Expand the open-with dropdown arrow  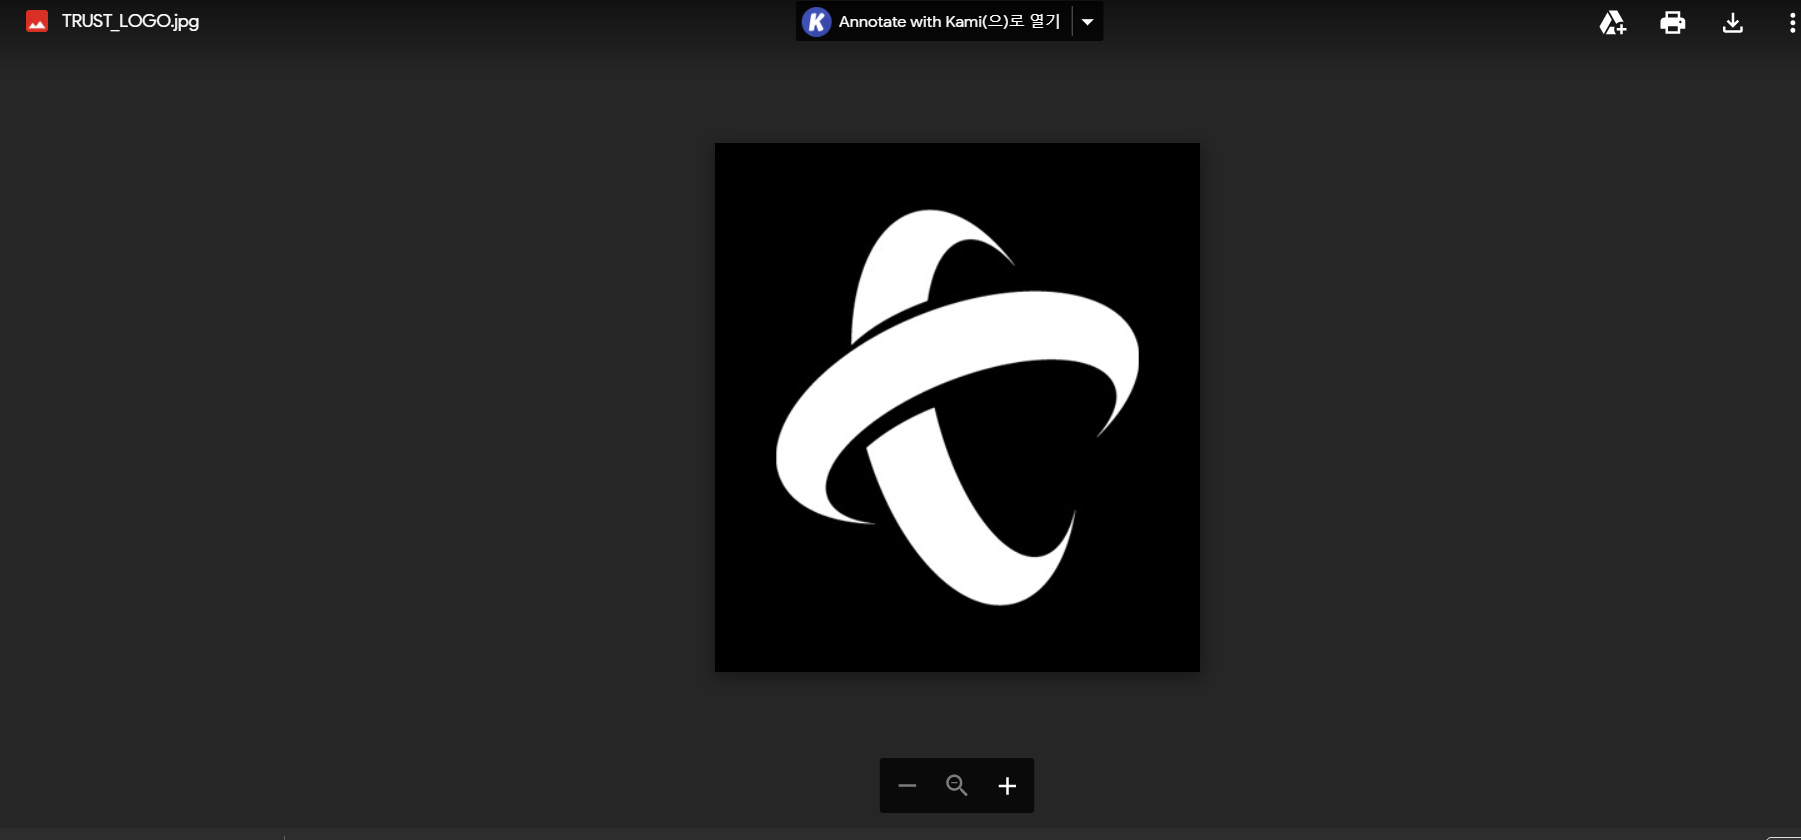[x=1088, y=21]
